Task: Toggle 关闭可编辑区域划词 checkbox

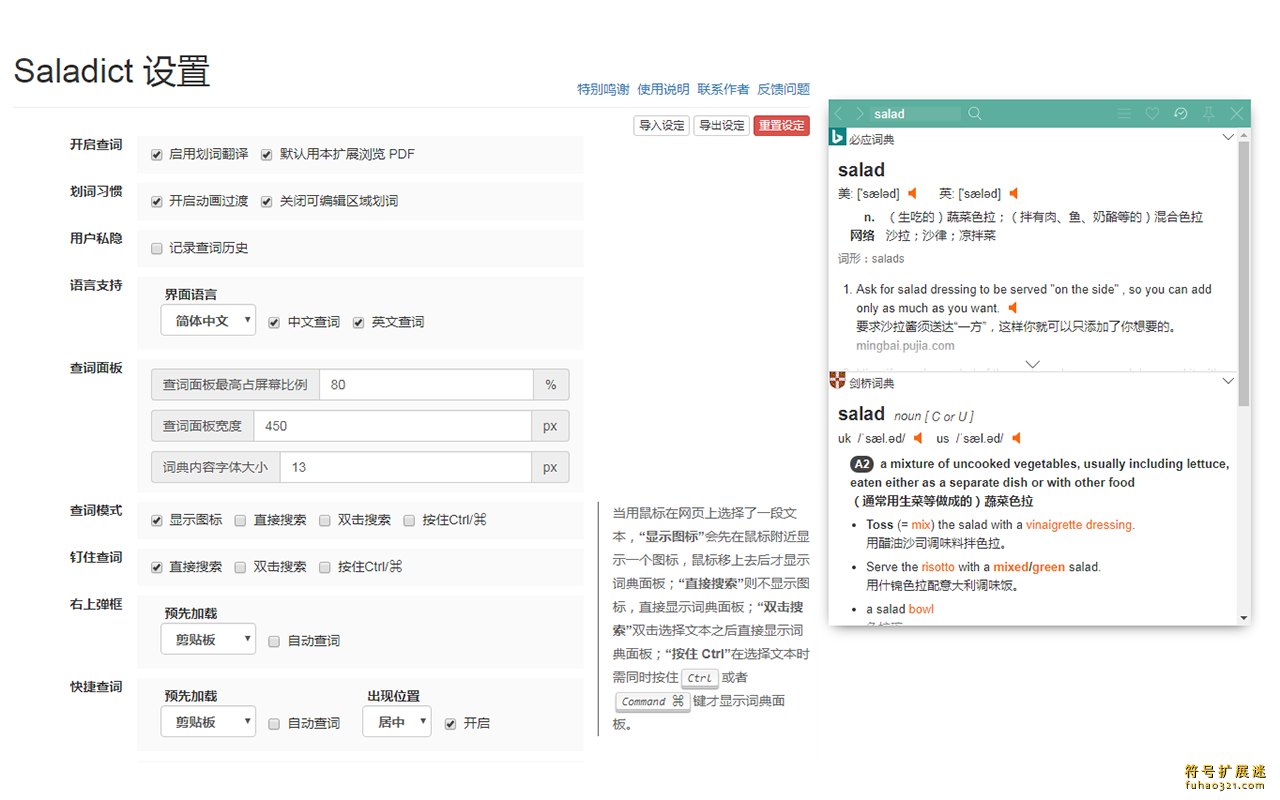Action: pyautogui.click(x=267, y=202)
